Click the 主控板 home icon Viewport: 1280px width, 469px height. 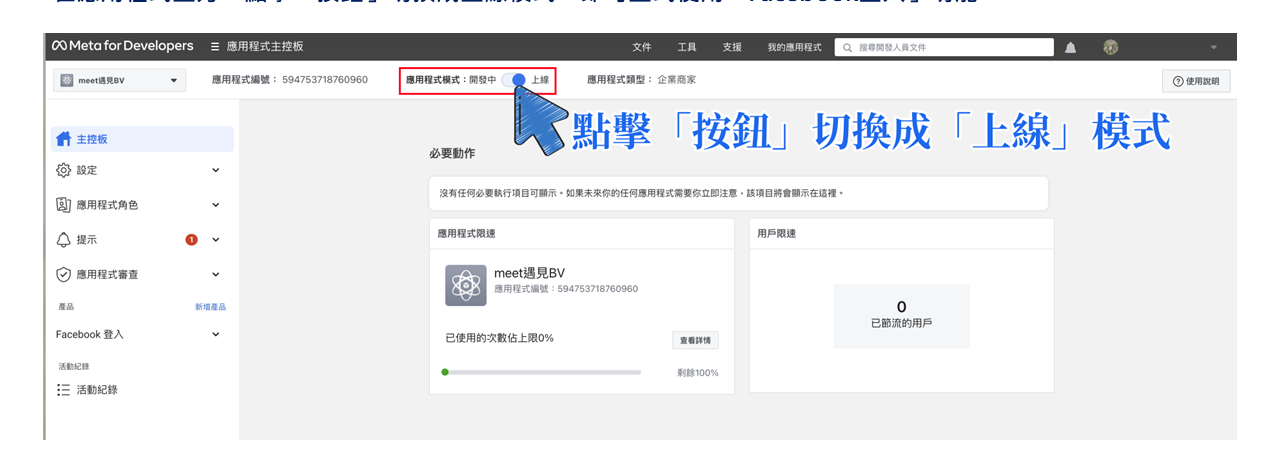[x=64, y=139]
